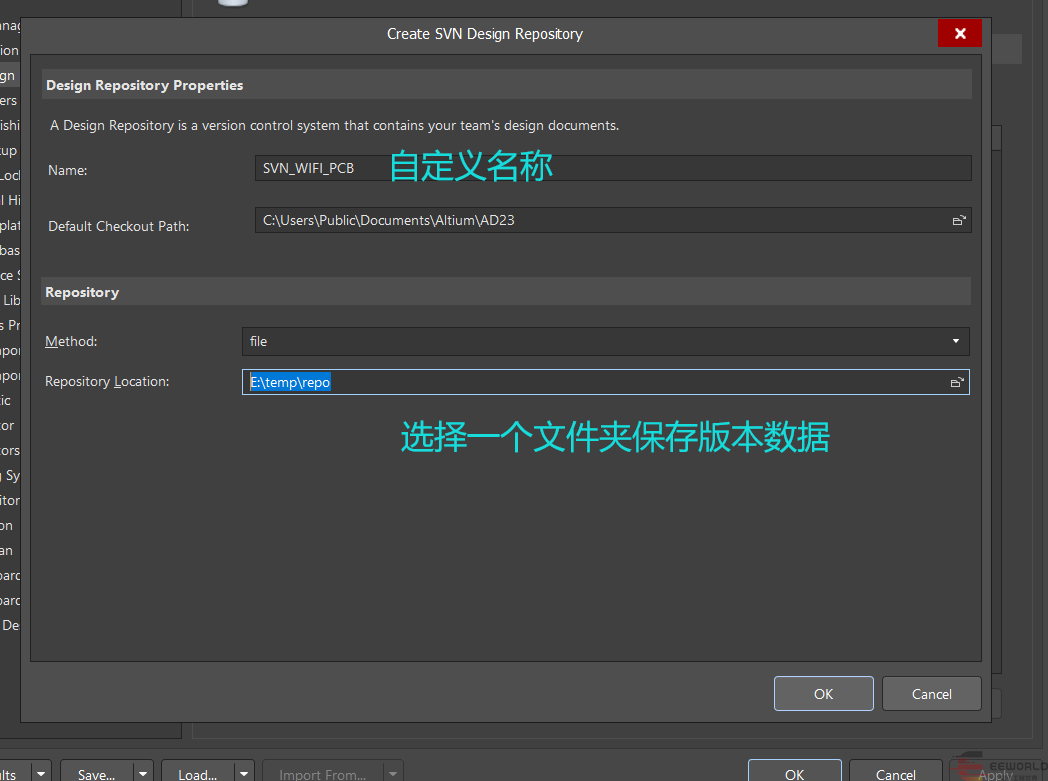The height and width of the screenshot is (781, 1048).
Task: Confirm the Create SVN Design Repository dialog with OK
Action: 823,693
